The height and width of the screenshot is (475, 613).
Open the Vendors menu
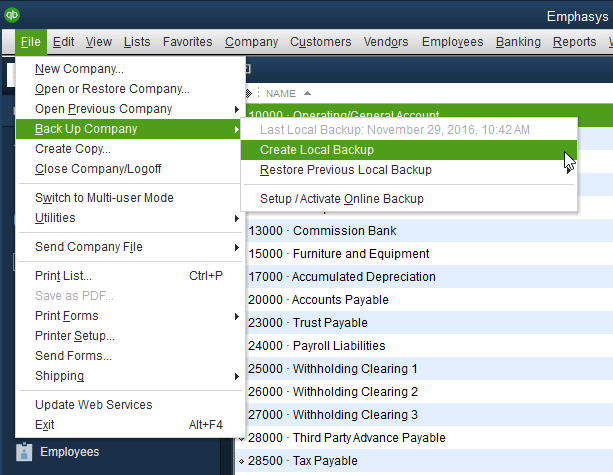point(386,42)
